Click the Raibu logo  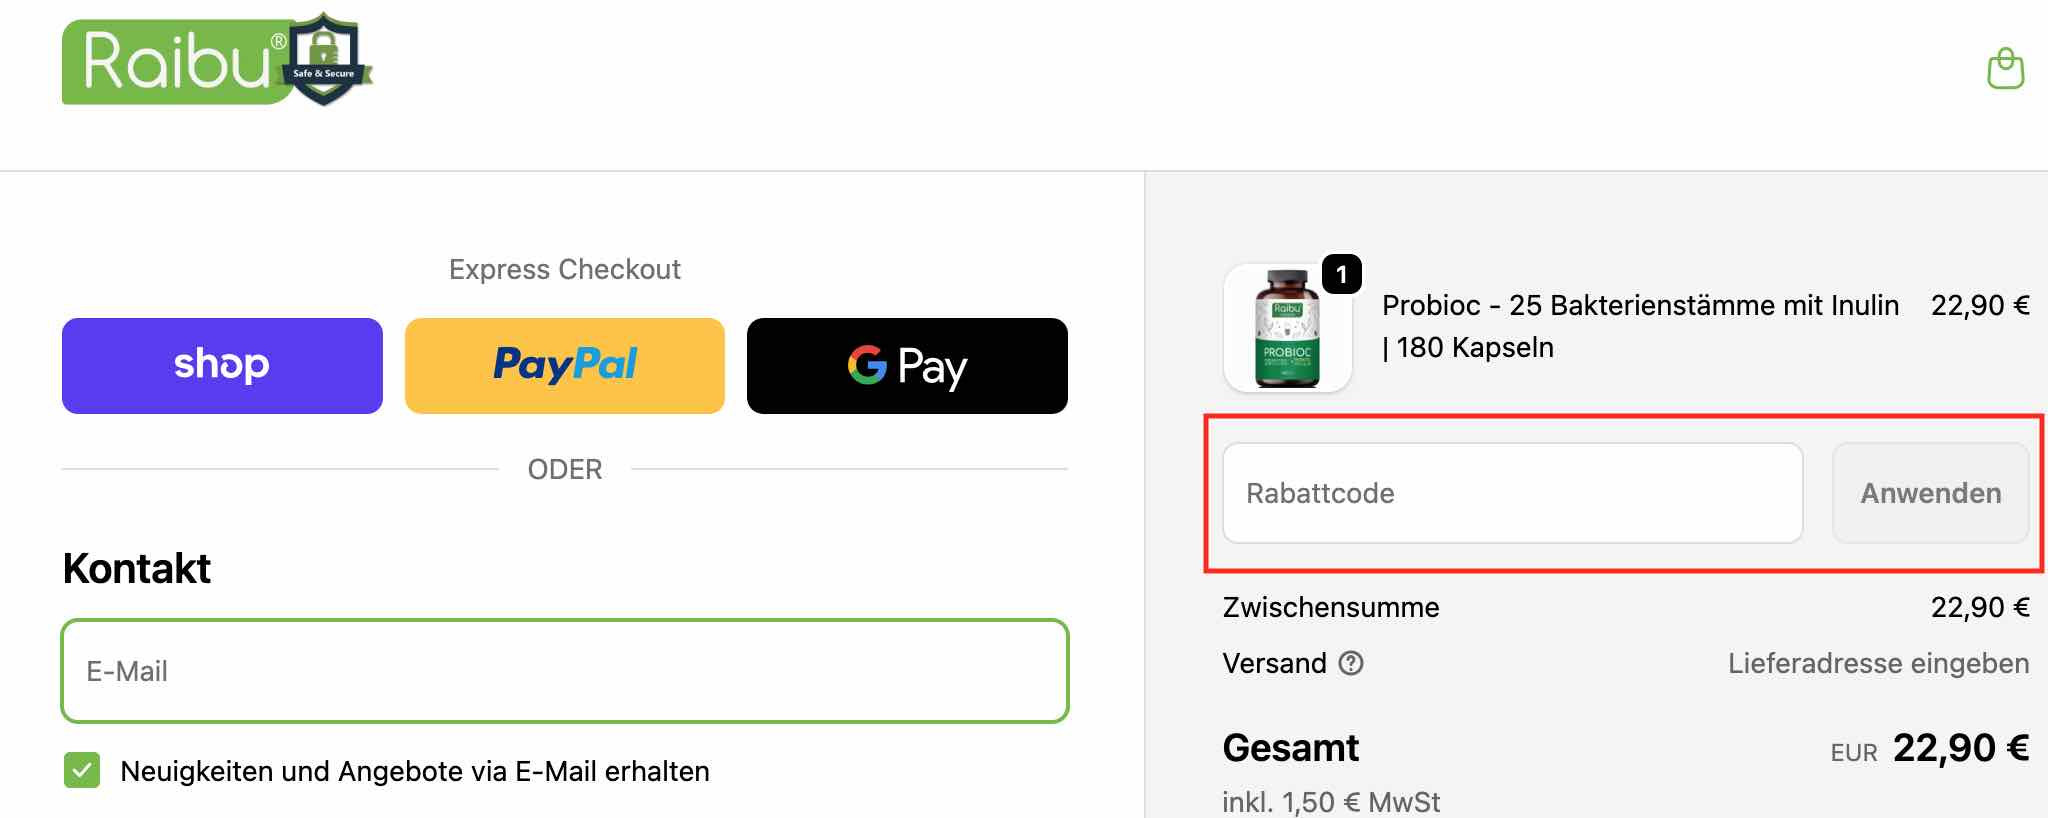178,62
